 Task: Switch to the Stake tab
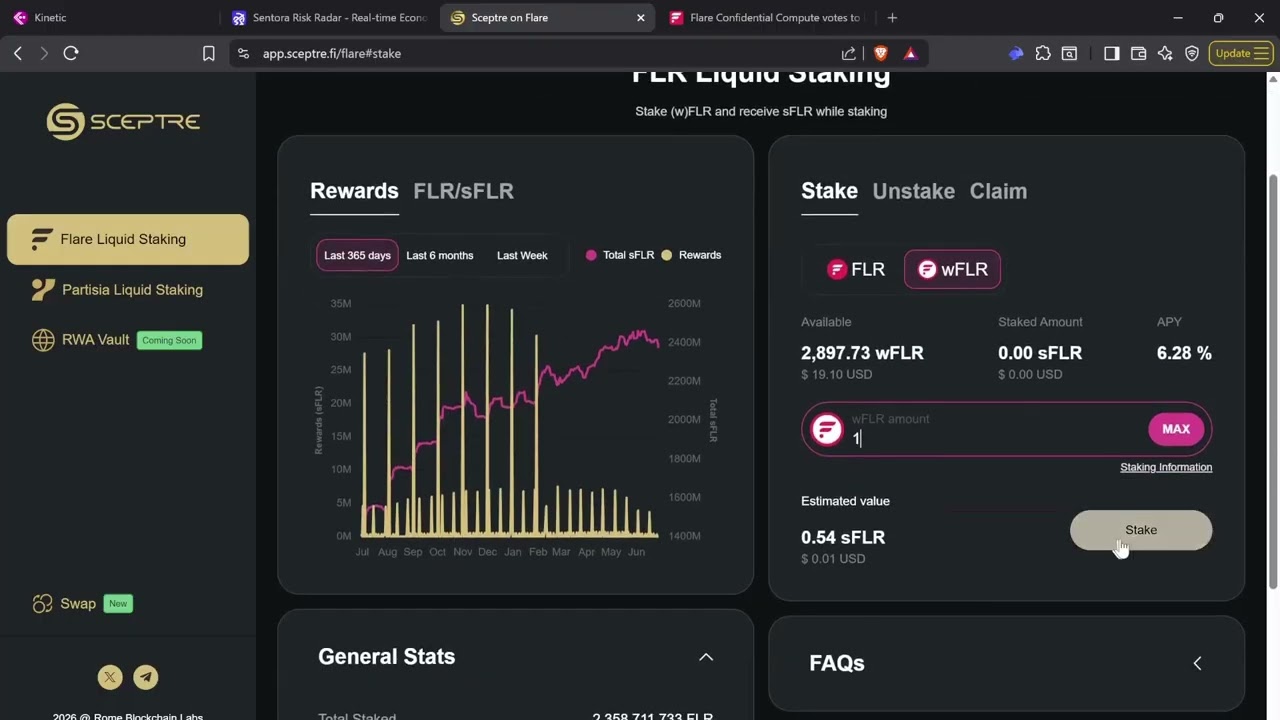pyautogui.click(x=829, y=191)
